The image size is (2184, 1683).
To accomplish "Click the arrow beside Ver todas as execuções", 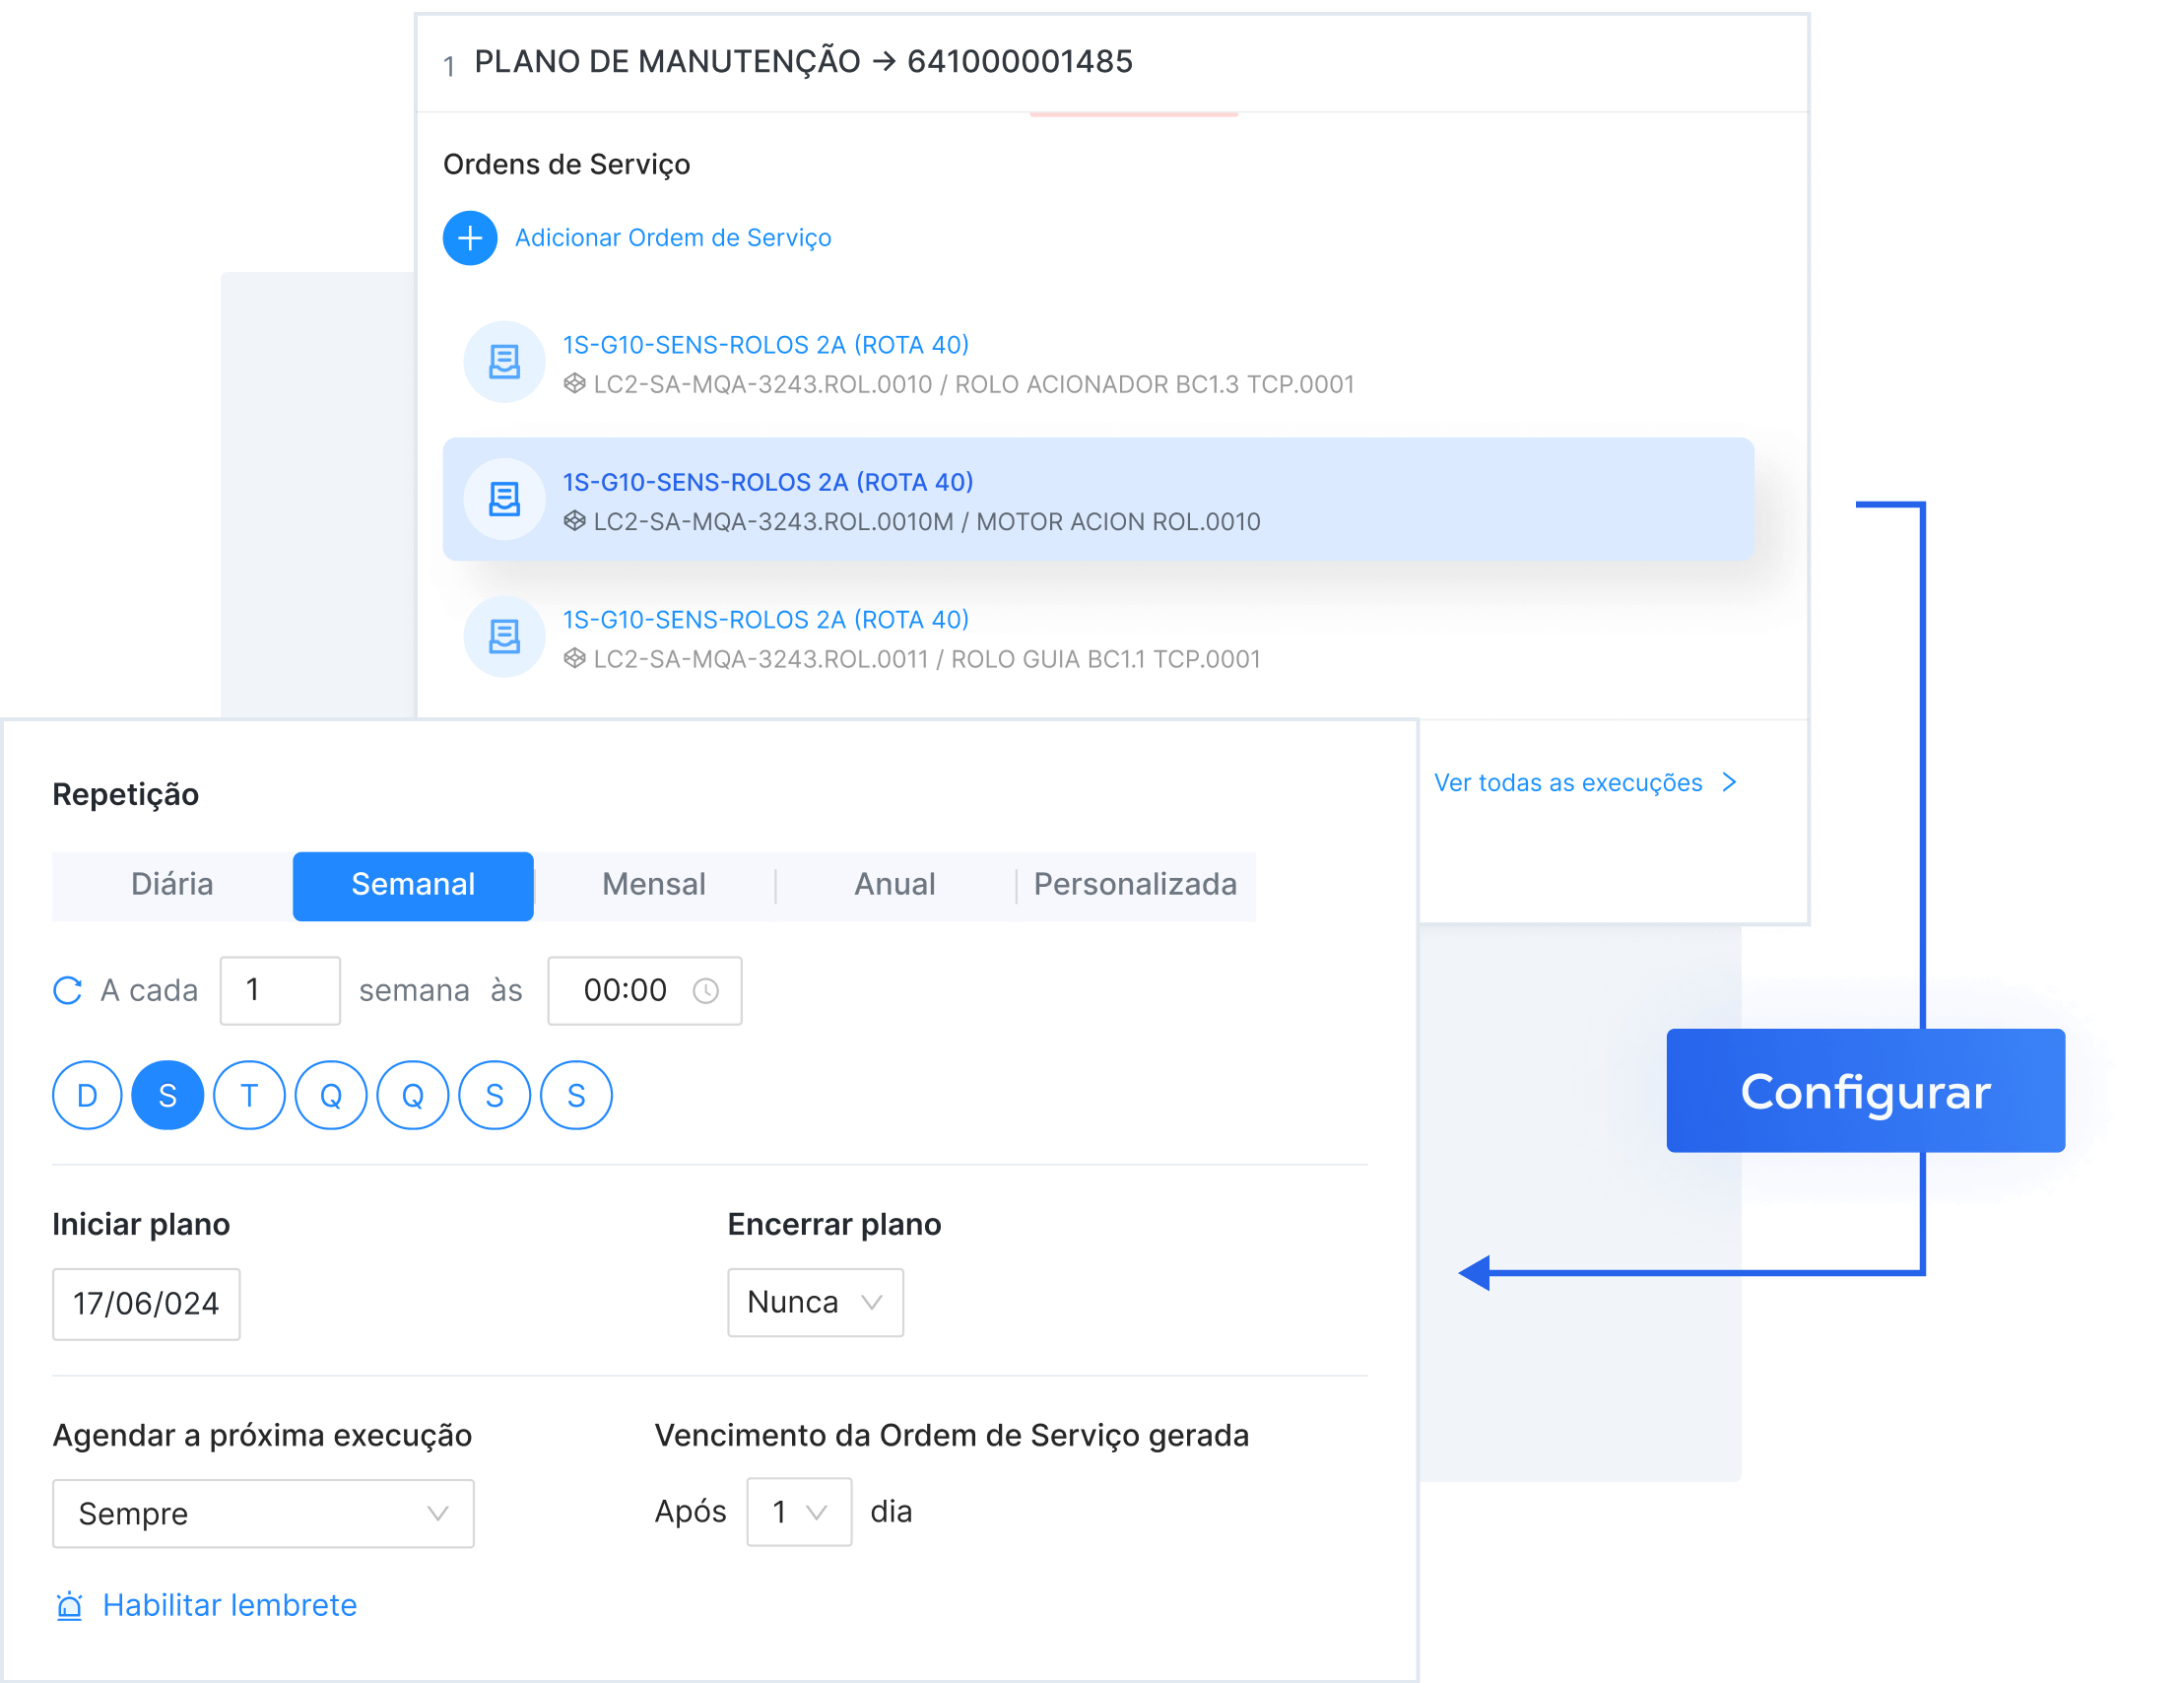I will (1730, 782).
